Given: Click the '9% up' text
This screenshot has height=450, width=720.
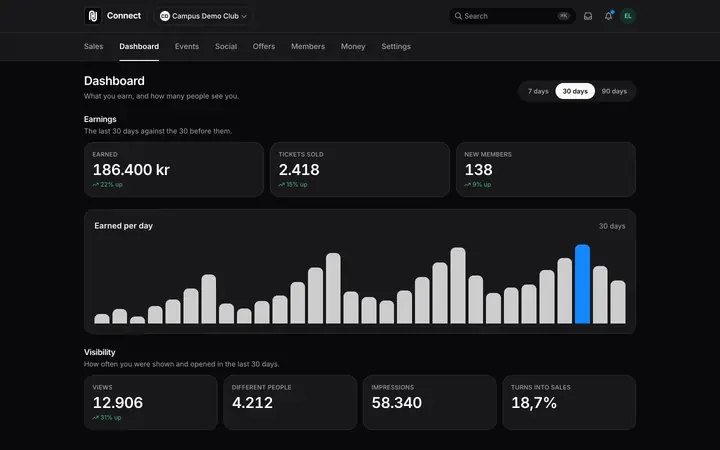Looking at the screenshot, I should point(482,185).
